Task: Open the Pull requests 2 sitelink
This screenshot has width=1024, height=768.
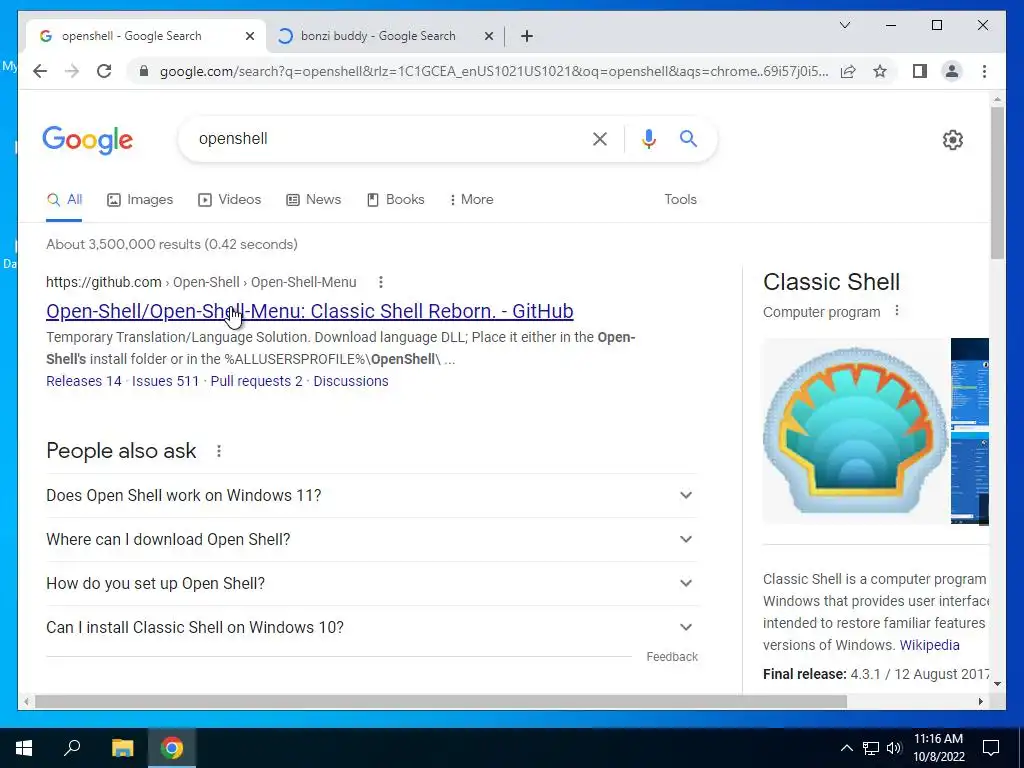Action: pyautogui.click(x=257, y=381)
